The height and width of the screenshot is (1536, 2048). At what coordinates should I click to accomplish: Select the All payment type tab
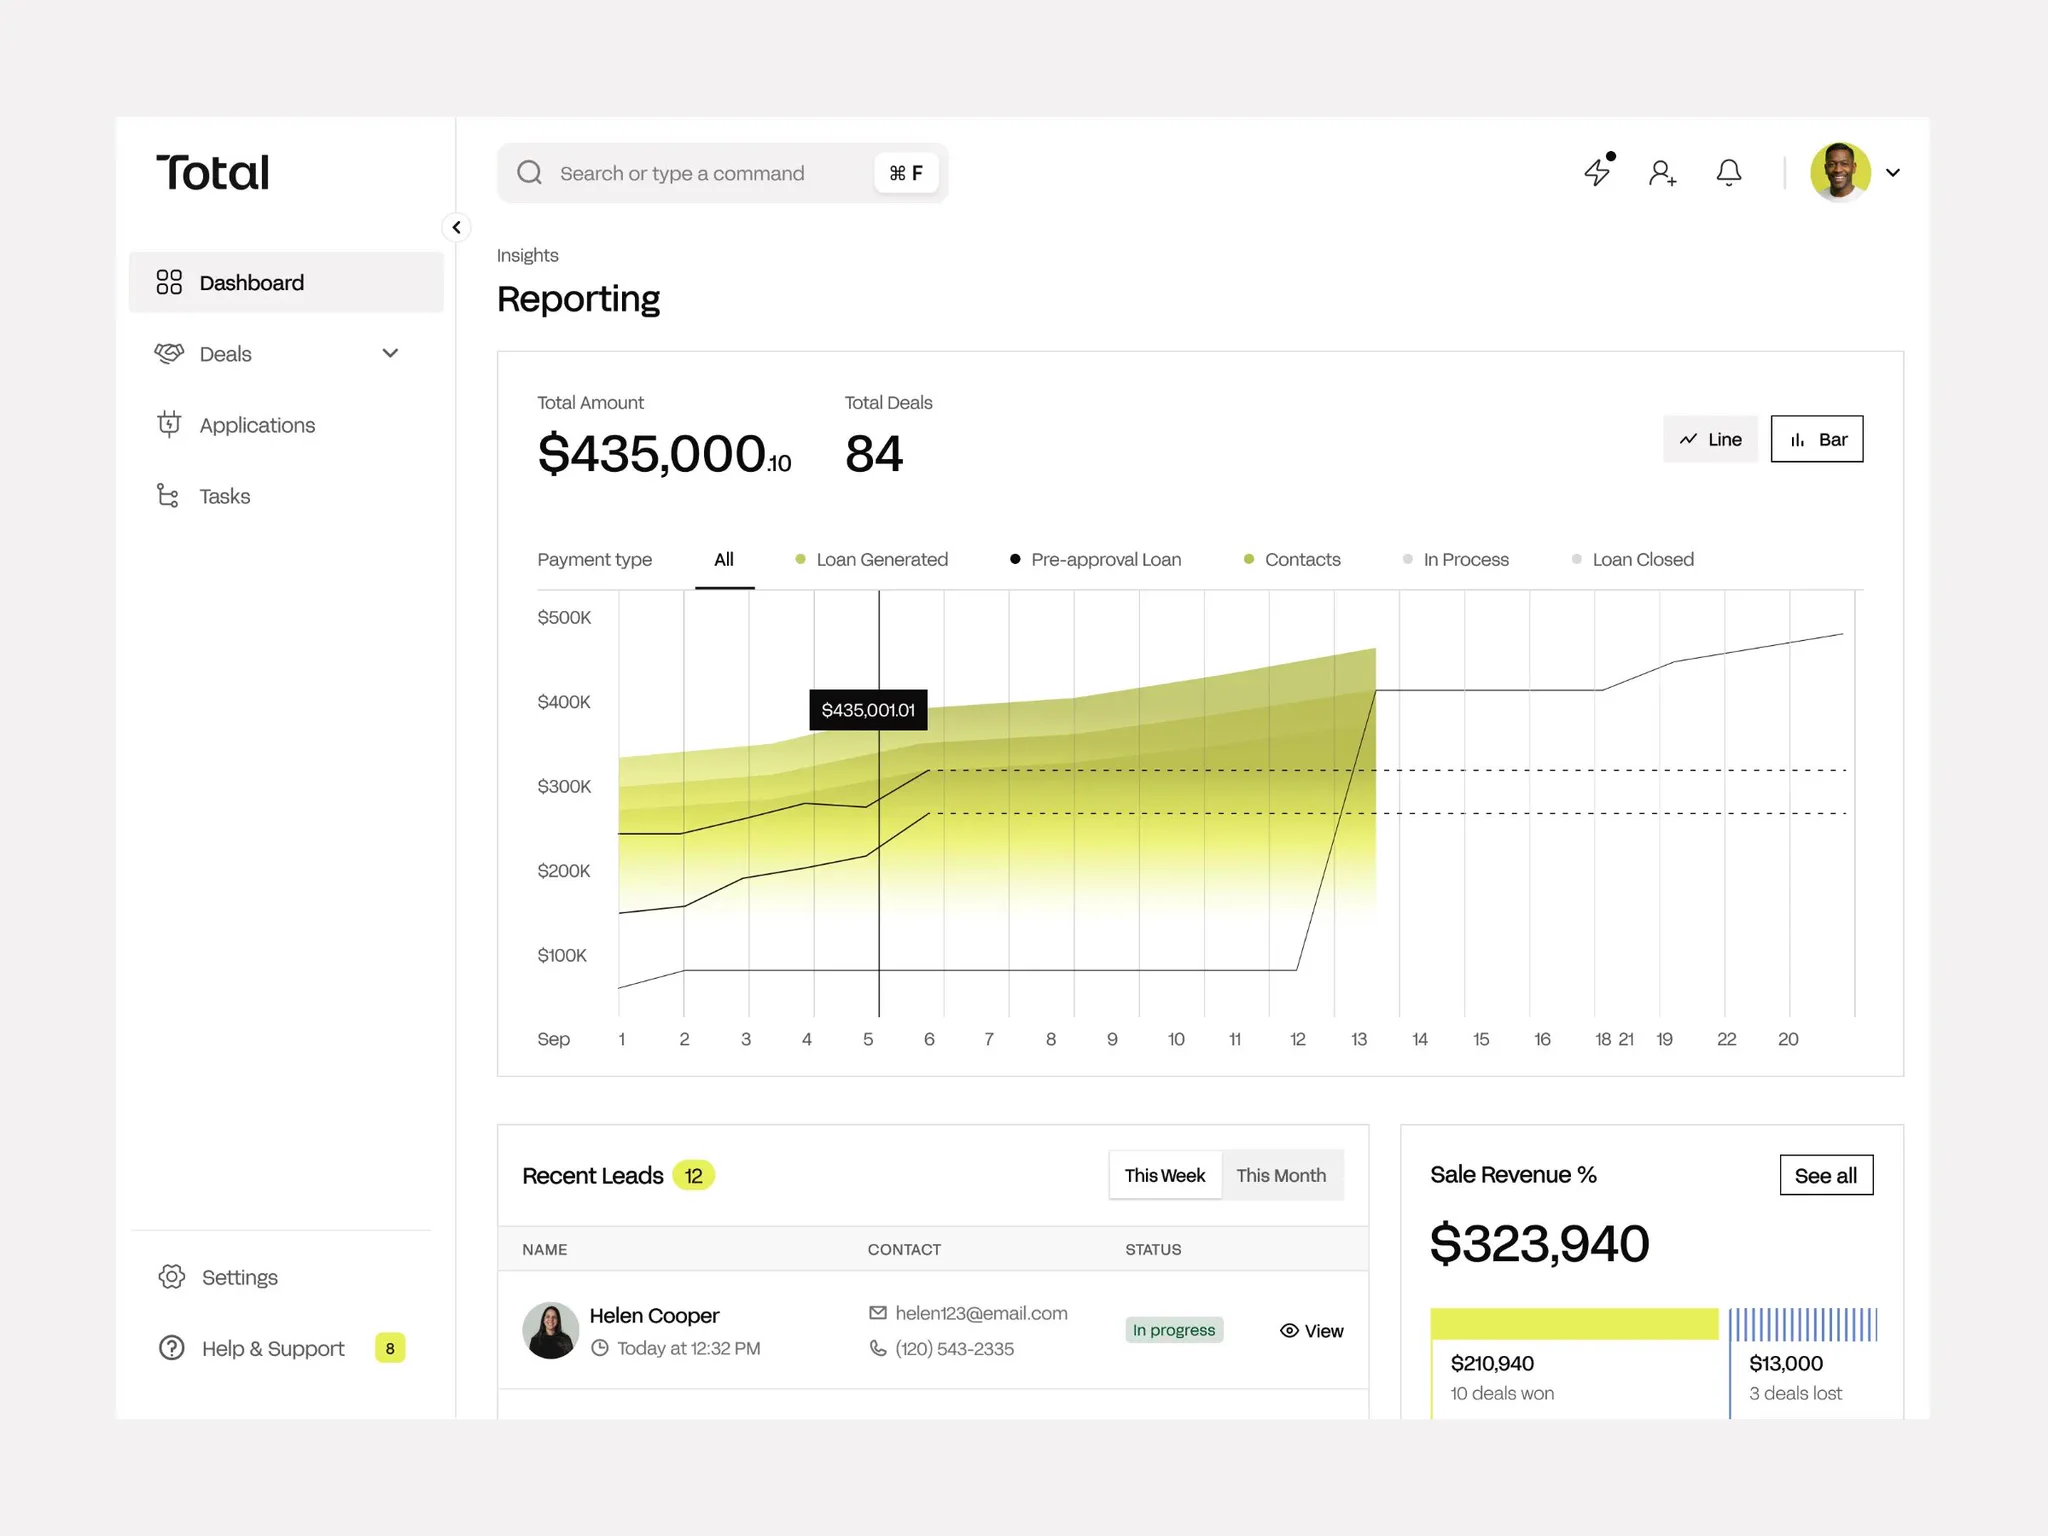[x=724, y=560]
